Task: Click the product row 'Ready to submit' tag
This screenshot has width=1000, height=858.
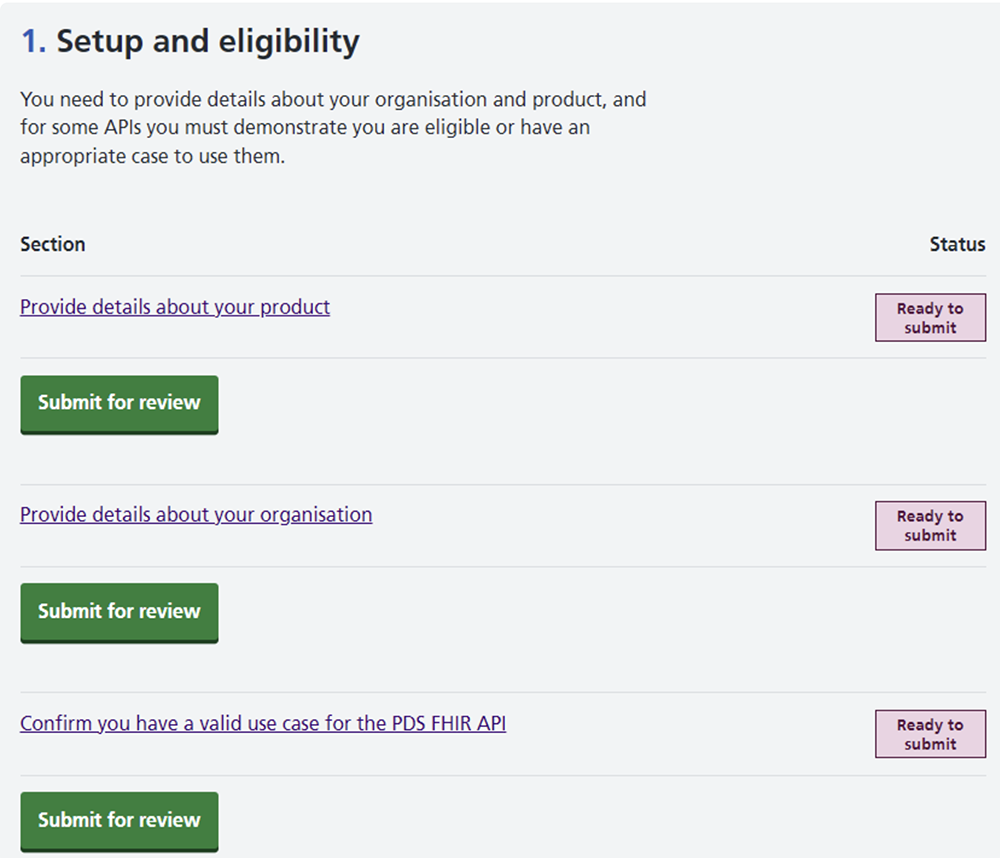Action: click(x=930, y=318)
